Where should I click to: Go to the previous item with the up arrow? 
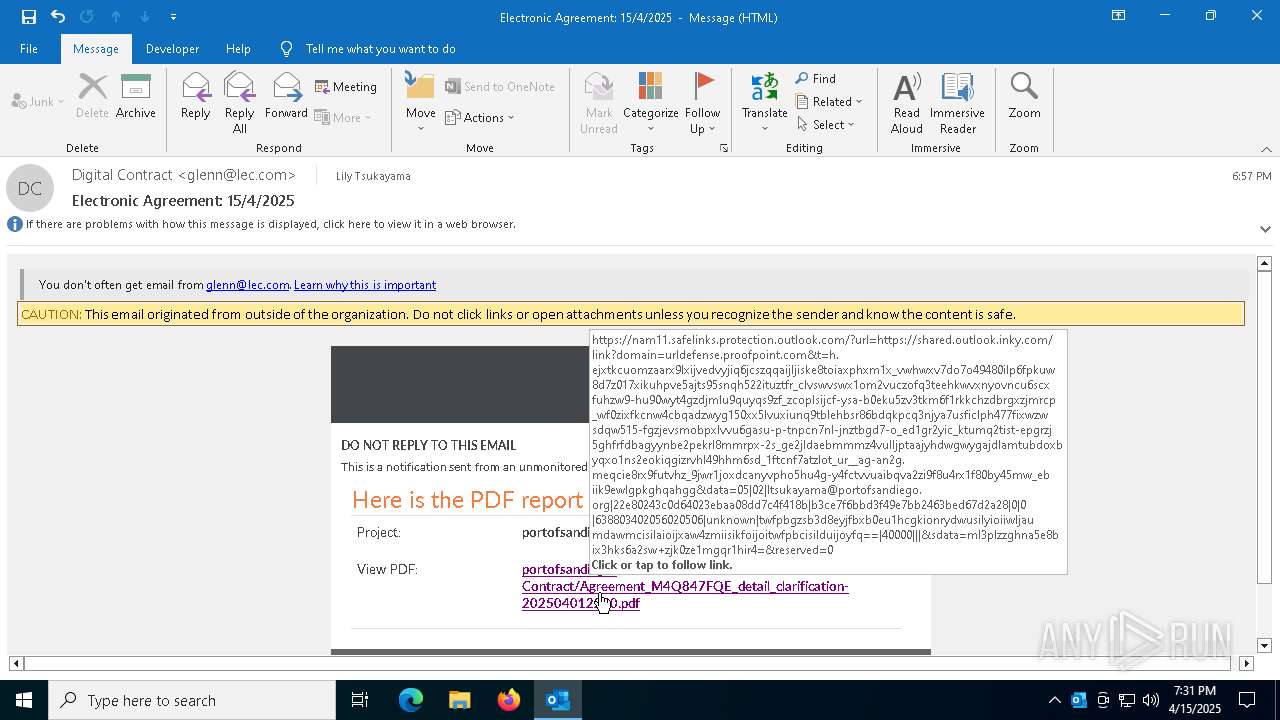(x=116, y=17)
